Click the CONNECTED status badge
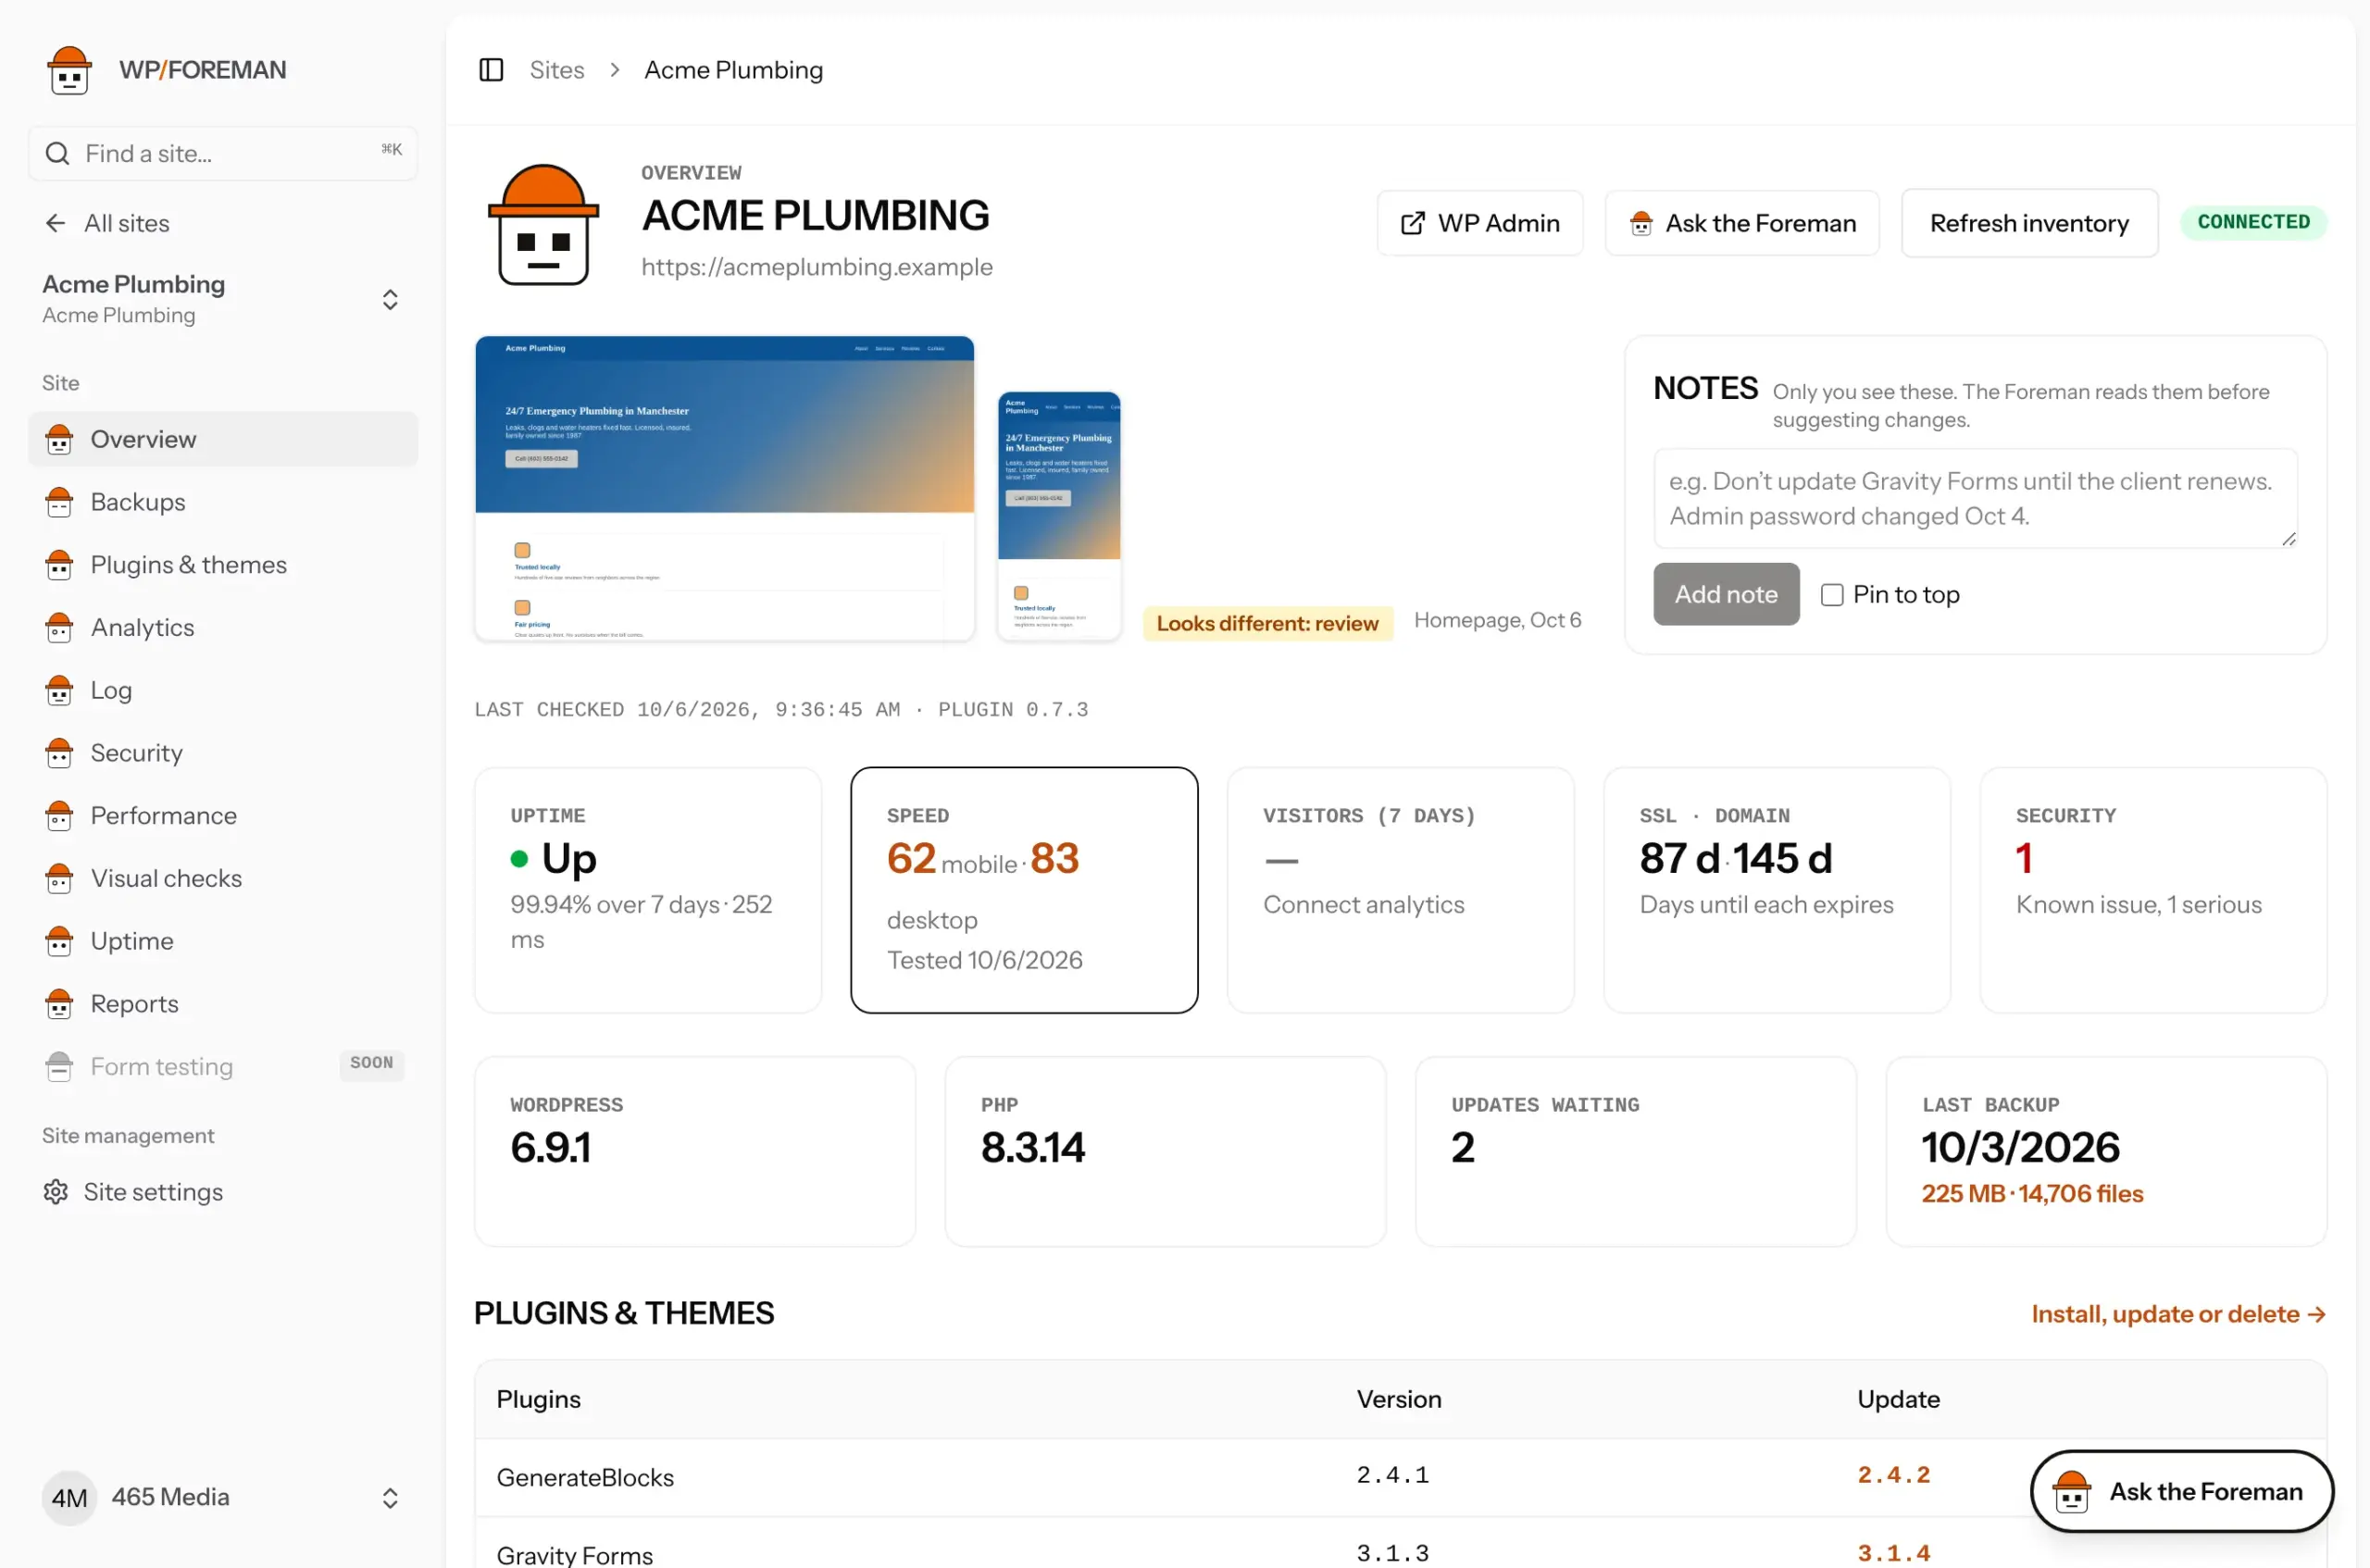 [x=2254, y=222]
